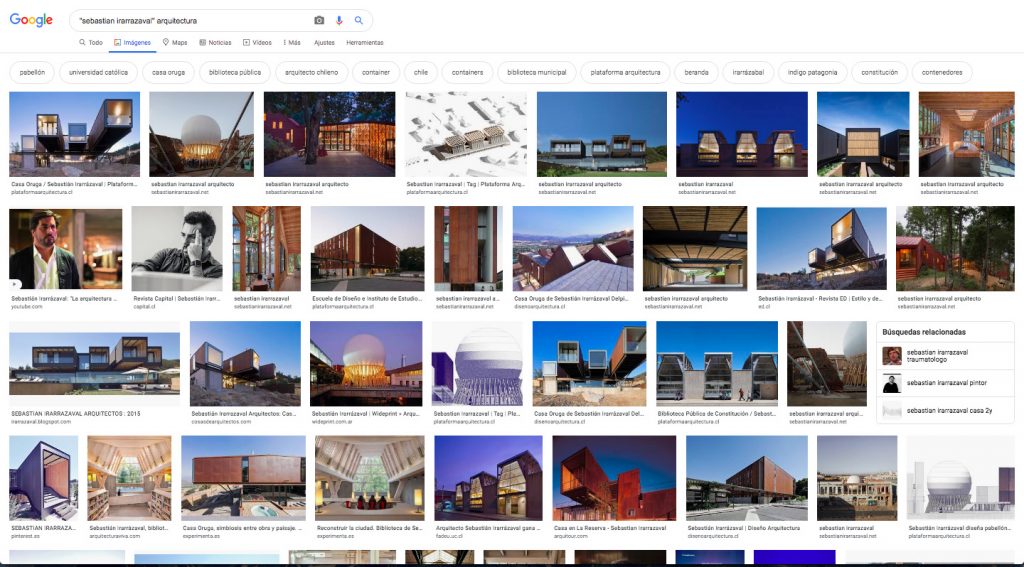Apply the 'biblioteca pública' filter chip

click(x=235, y=72)
